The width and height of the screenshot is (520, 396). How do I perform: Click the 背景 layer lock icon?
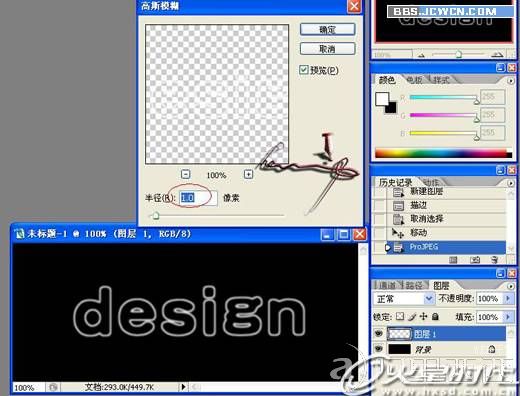click(x=492, y=349)
